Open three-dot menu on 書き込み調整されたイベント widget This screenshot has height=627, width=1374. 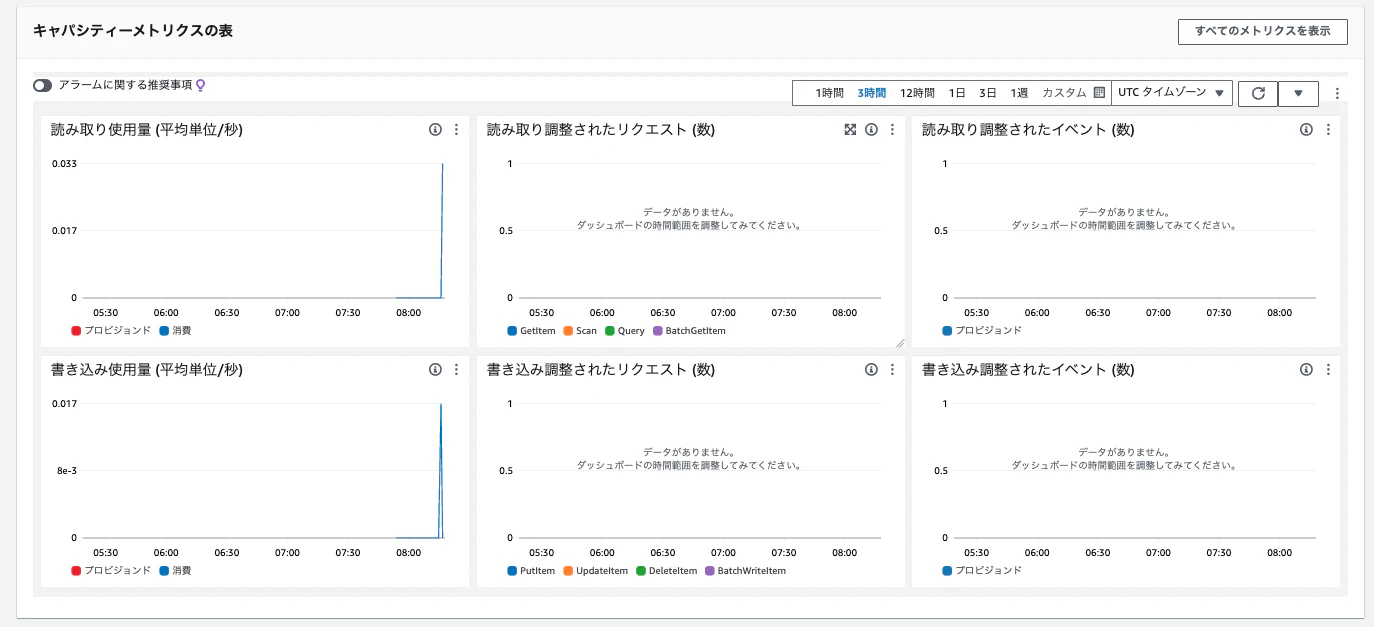(1327, 369)
